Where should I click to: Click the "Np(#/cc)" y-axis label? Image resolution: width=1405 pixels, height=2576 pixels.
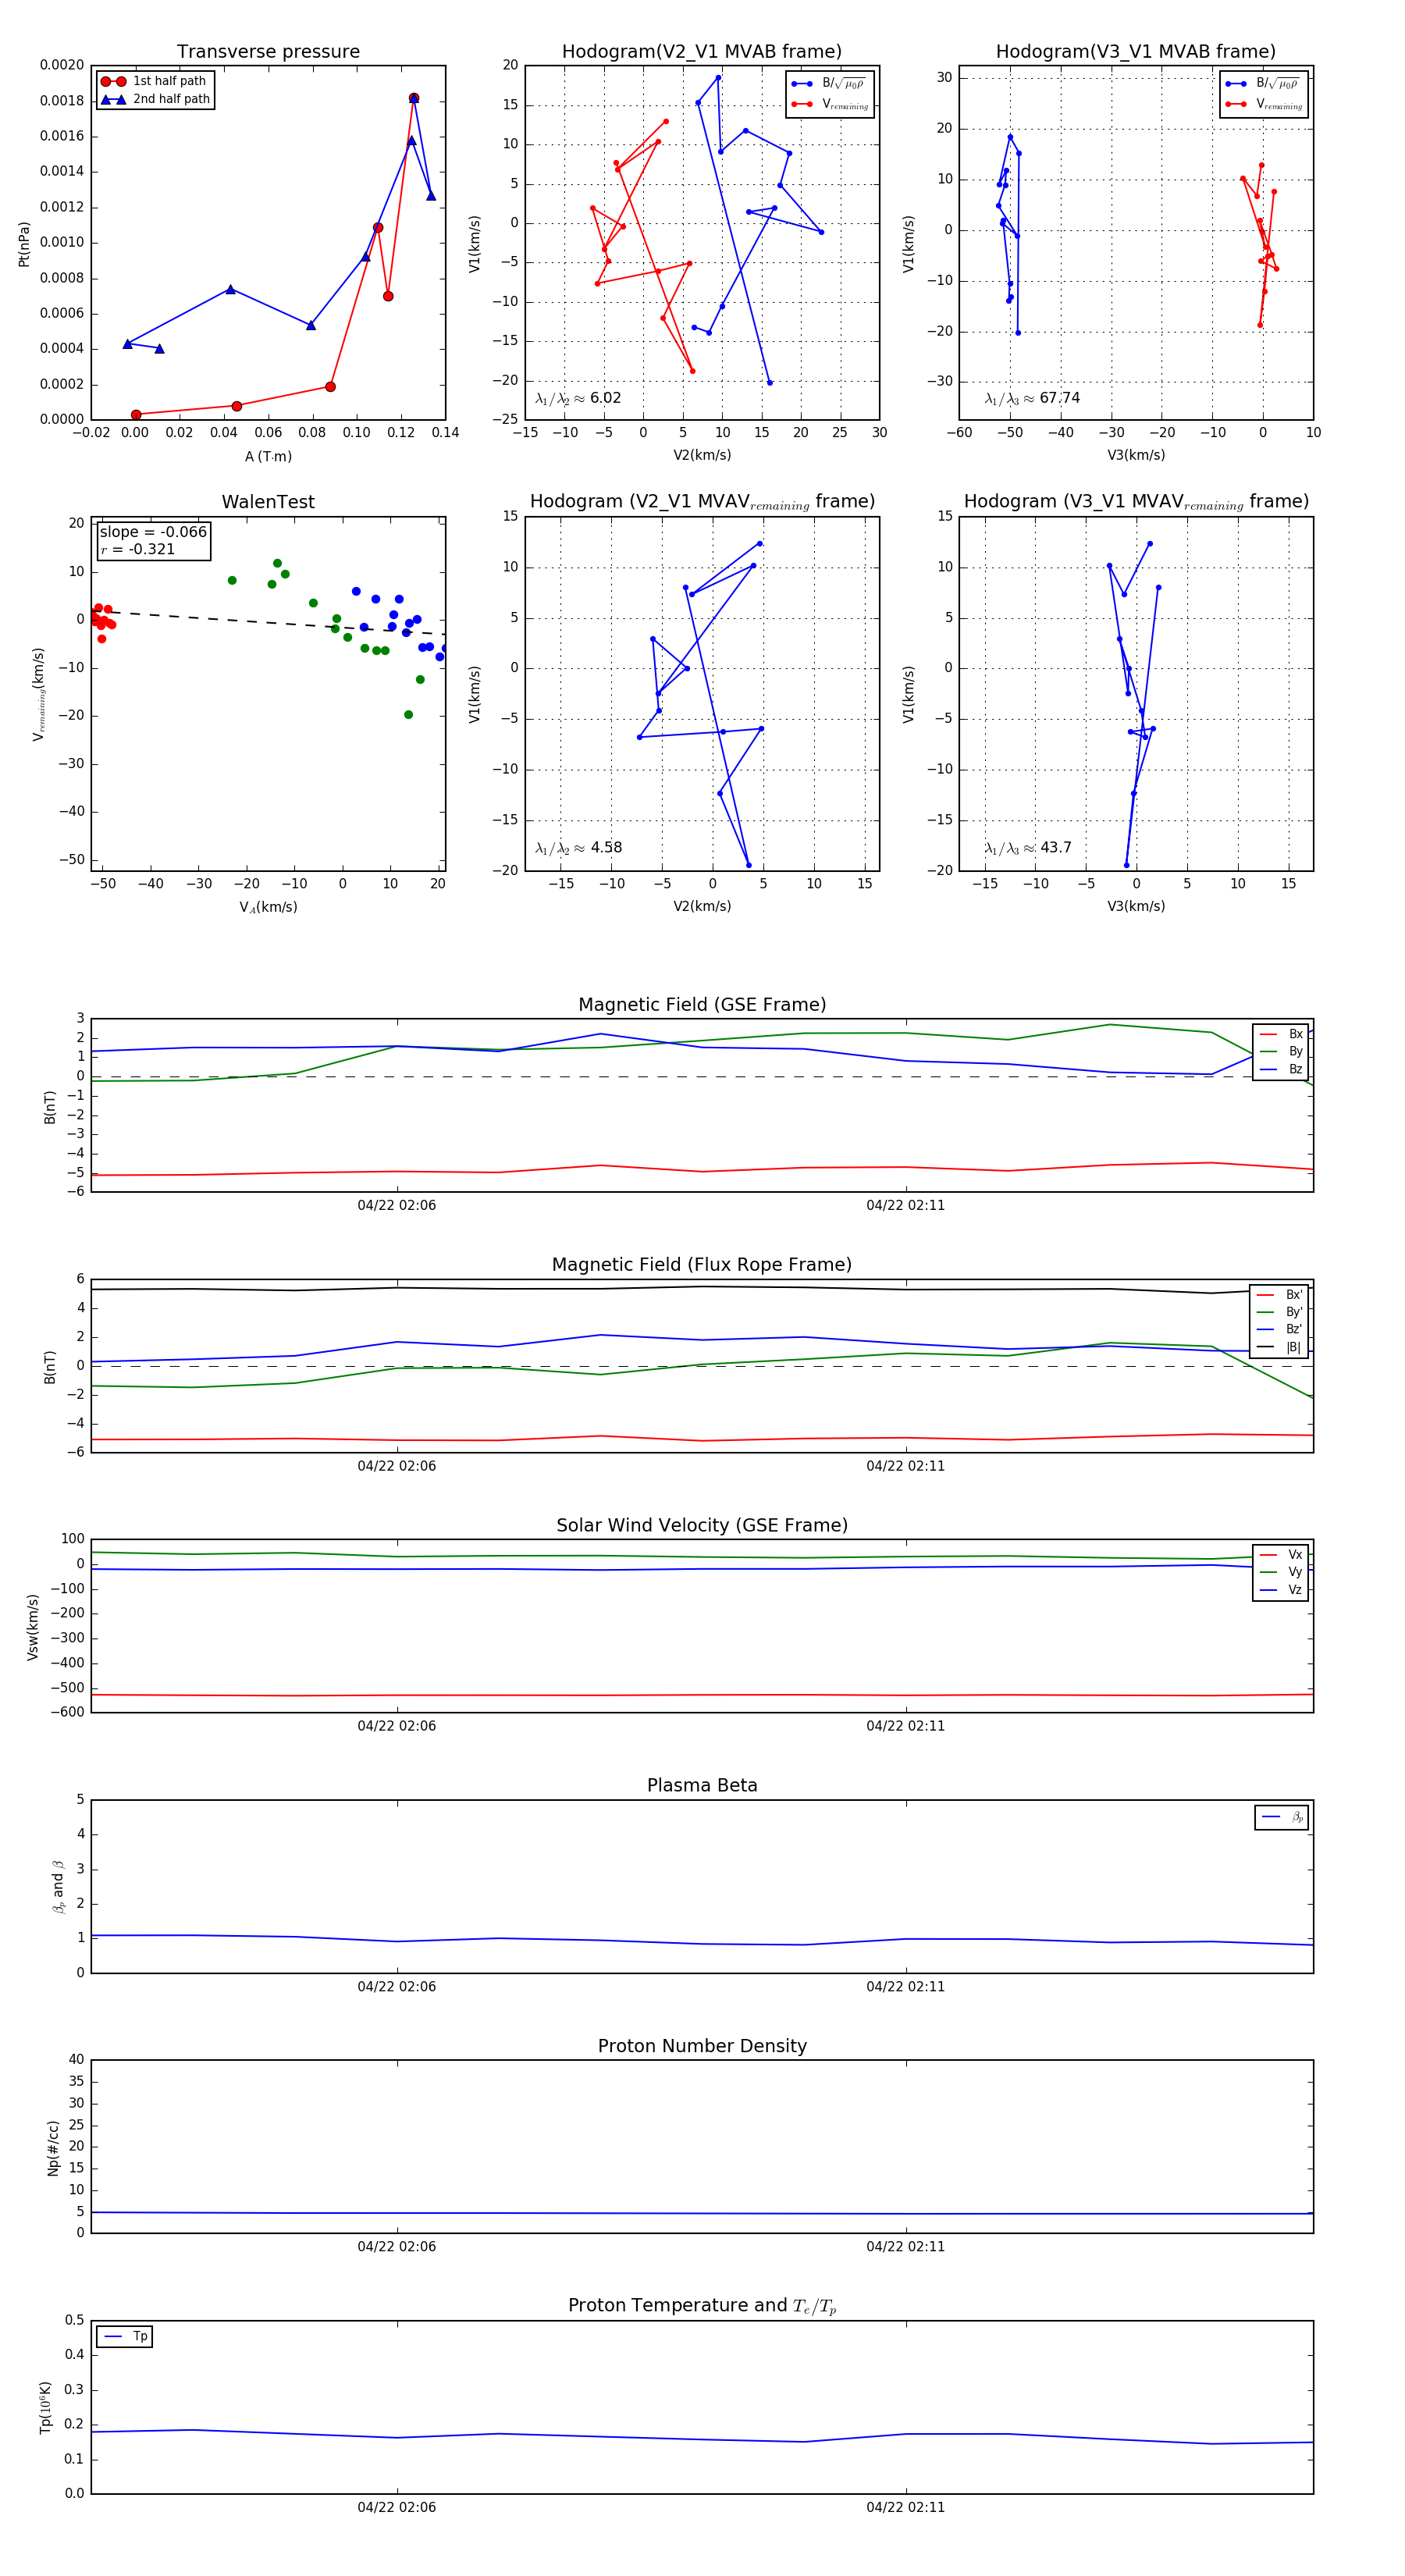[53, 2148]
